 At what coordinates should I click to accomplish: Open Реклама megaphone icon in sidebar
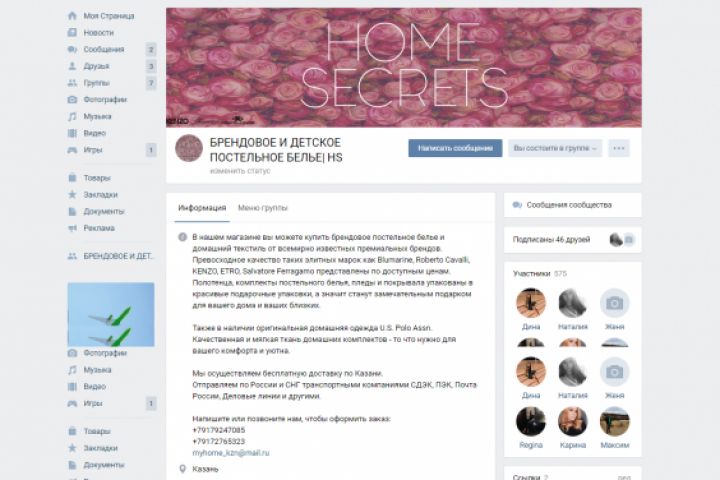(72, 228)
